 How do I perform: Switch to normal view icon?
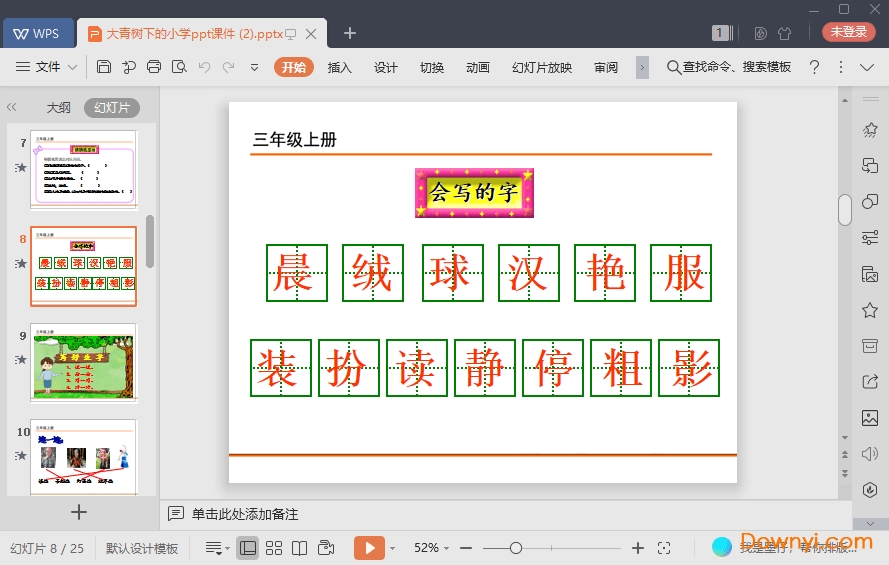coord(248,548)
